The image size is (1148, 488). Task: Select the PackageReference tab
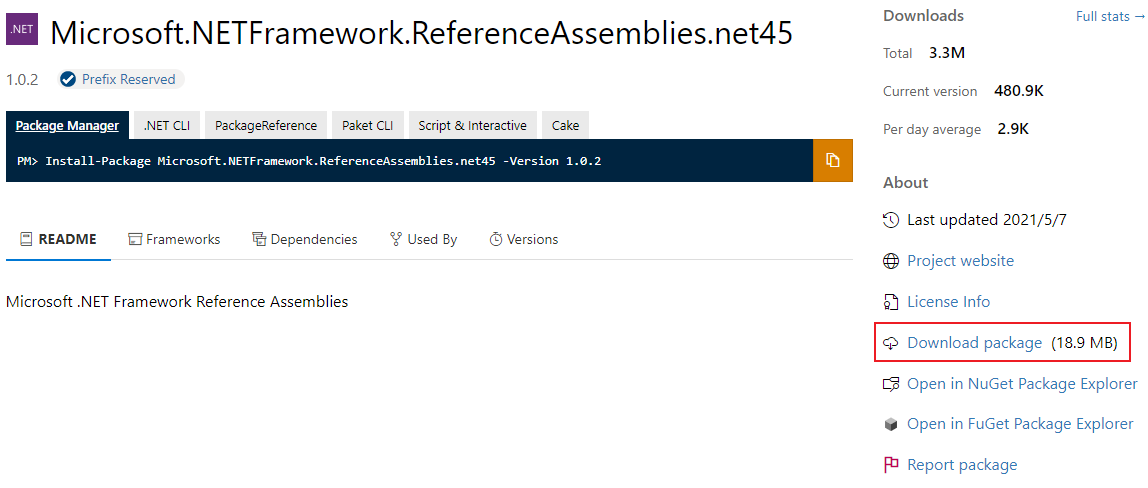[266, 126]
